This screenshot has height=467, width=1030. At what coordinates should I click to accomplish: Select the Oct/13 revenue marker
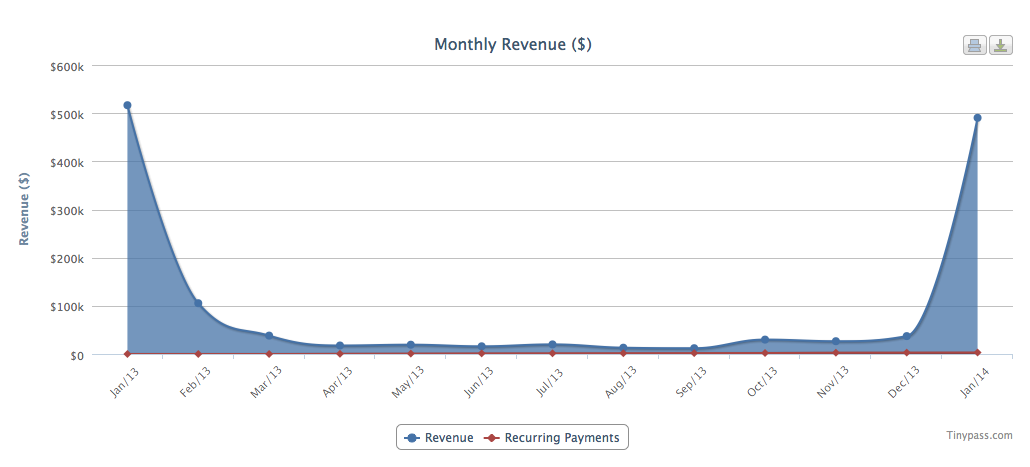point(765,340)
